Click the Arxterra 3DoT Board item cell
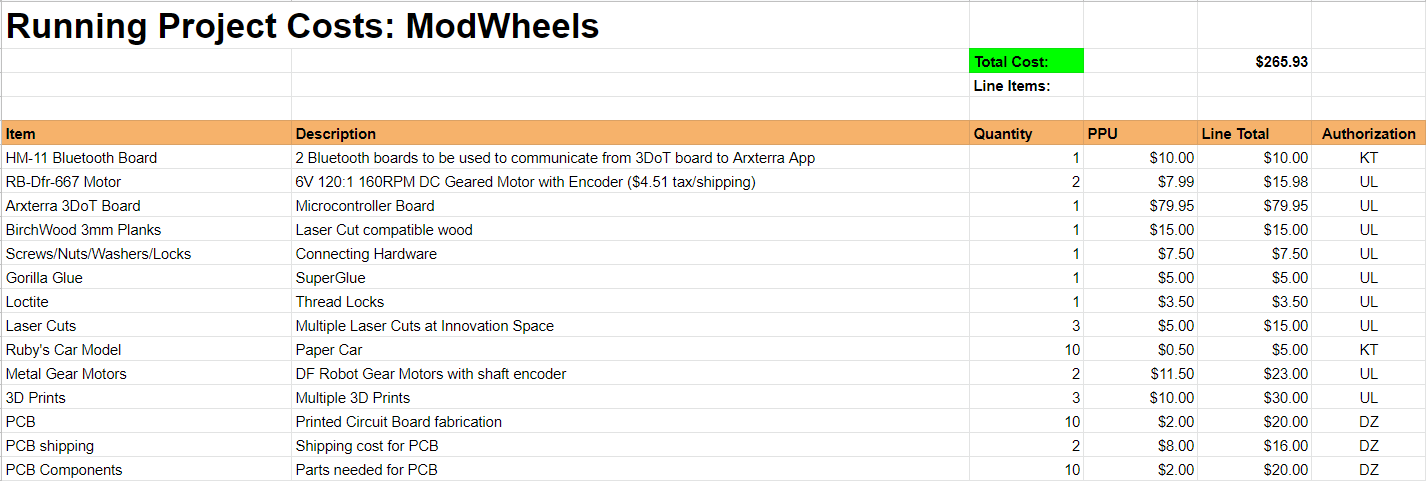1426x481 pixels. (147, 205)
